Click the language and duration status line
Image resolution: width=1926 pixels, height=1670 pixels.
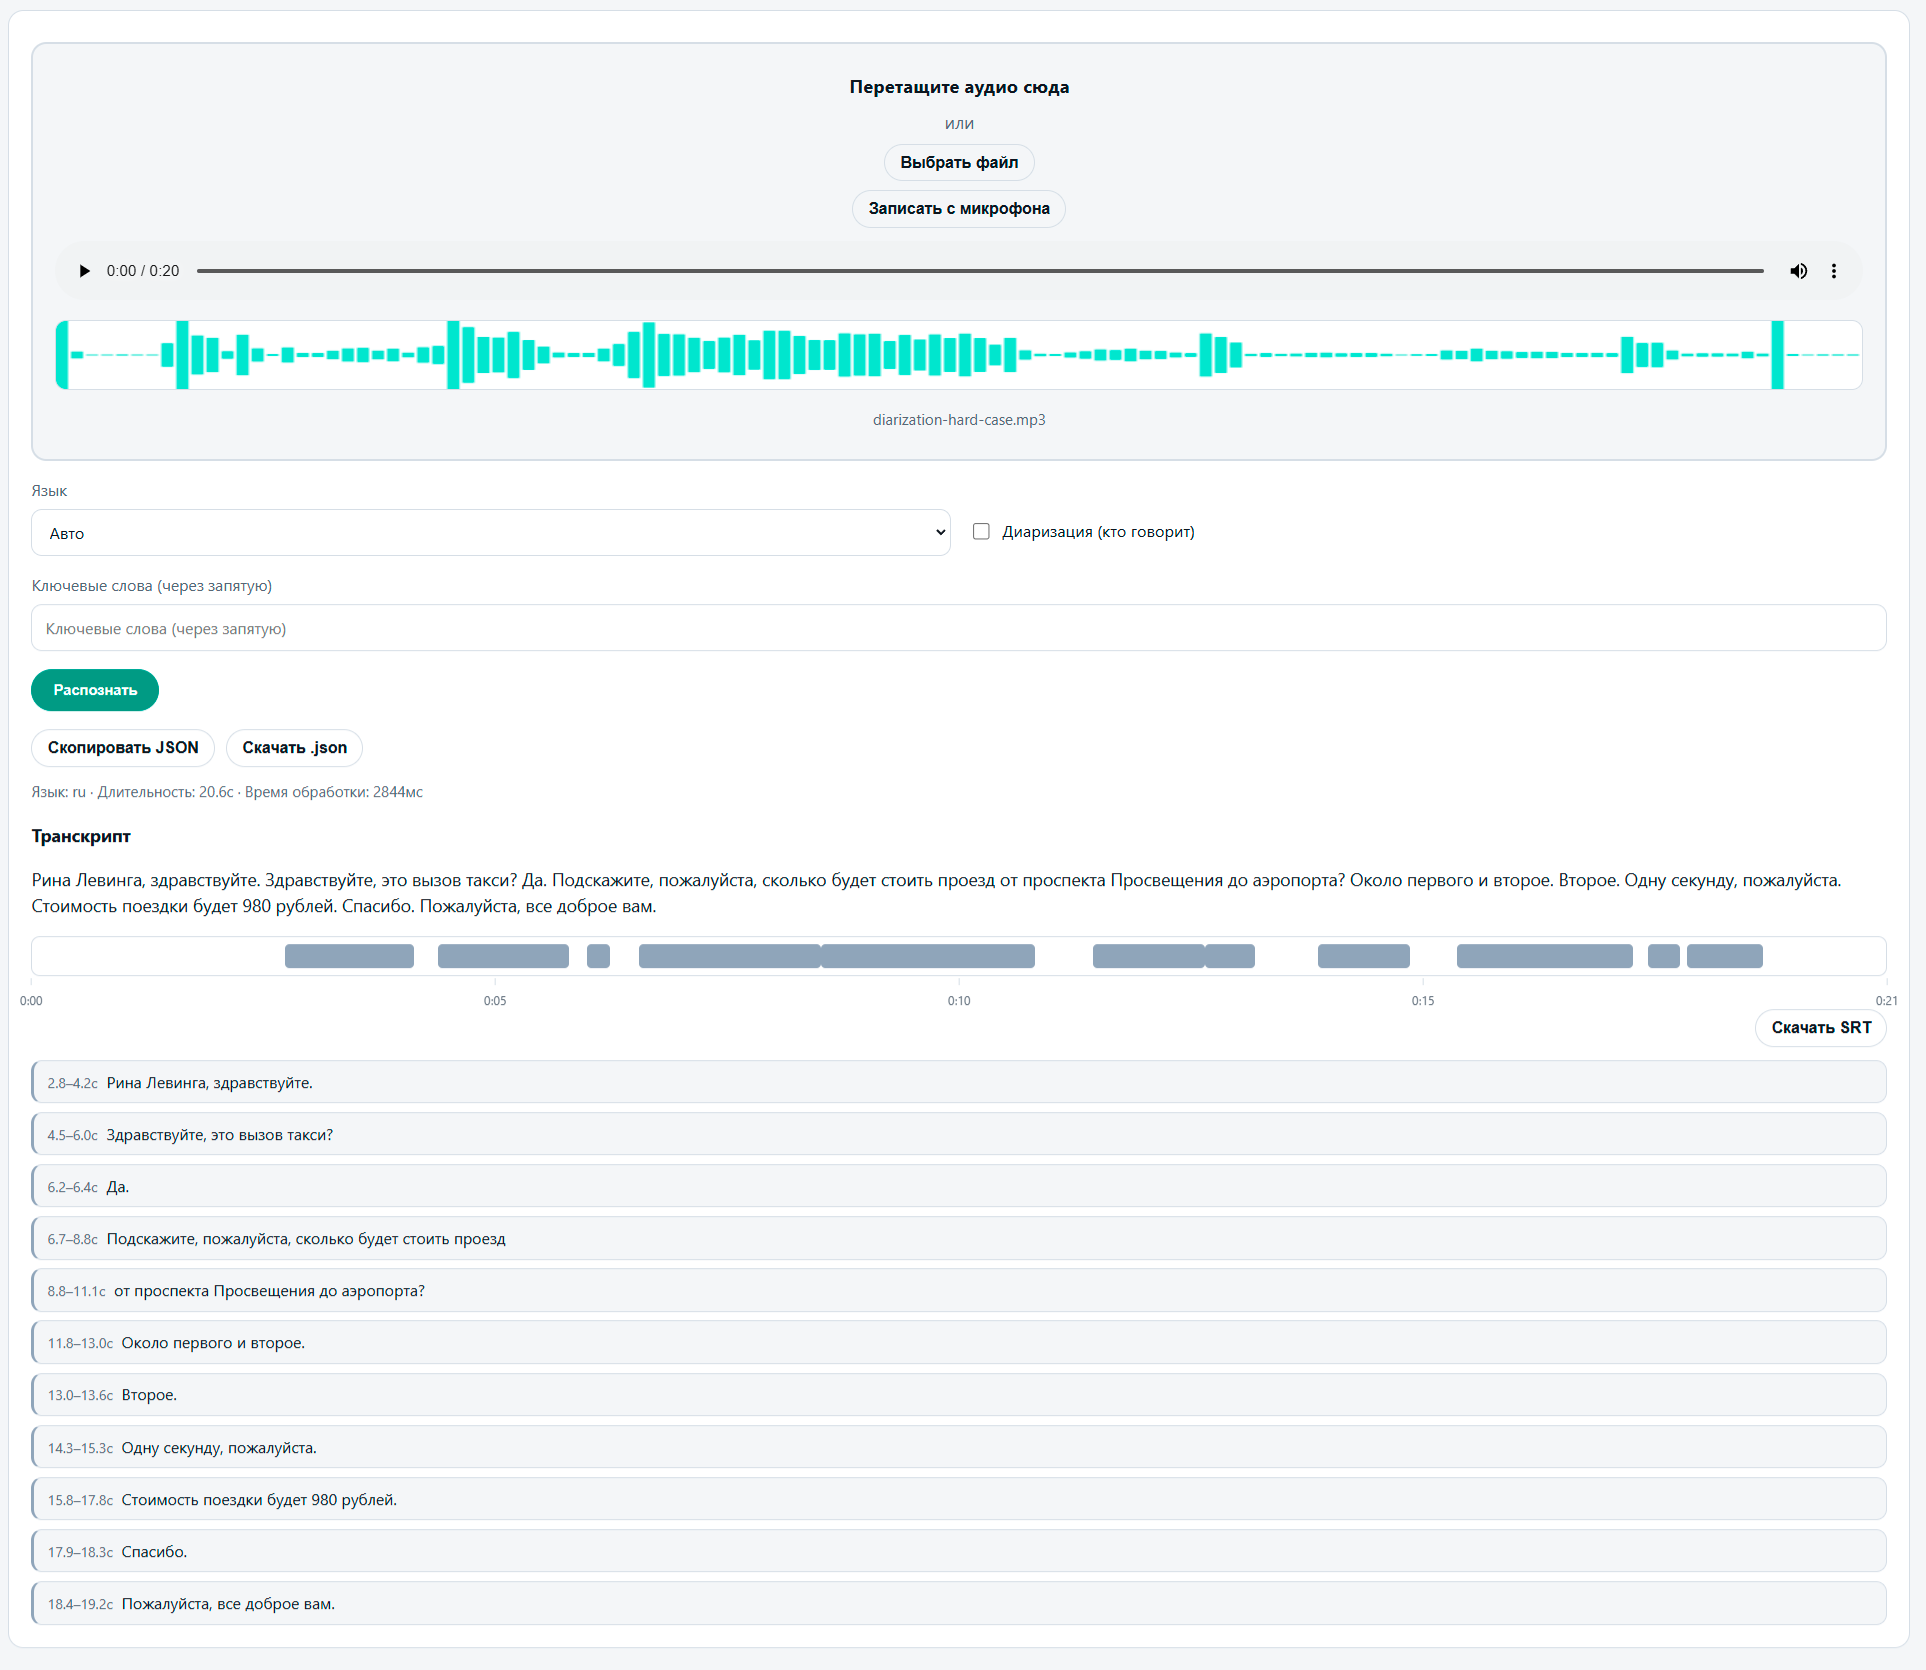[x=227, y=792]
